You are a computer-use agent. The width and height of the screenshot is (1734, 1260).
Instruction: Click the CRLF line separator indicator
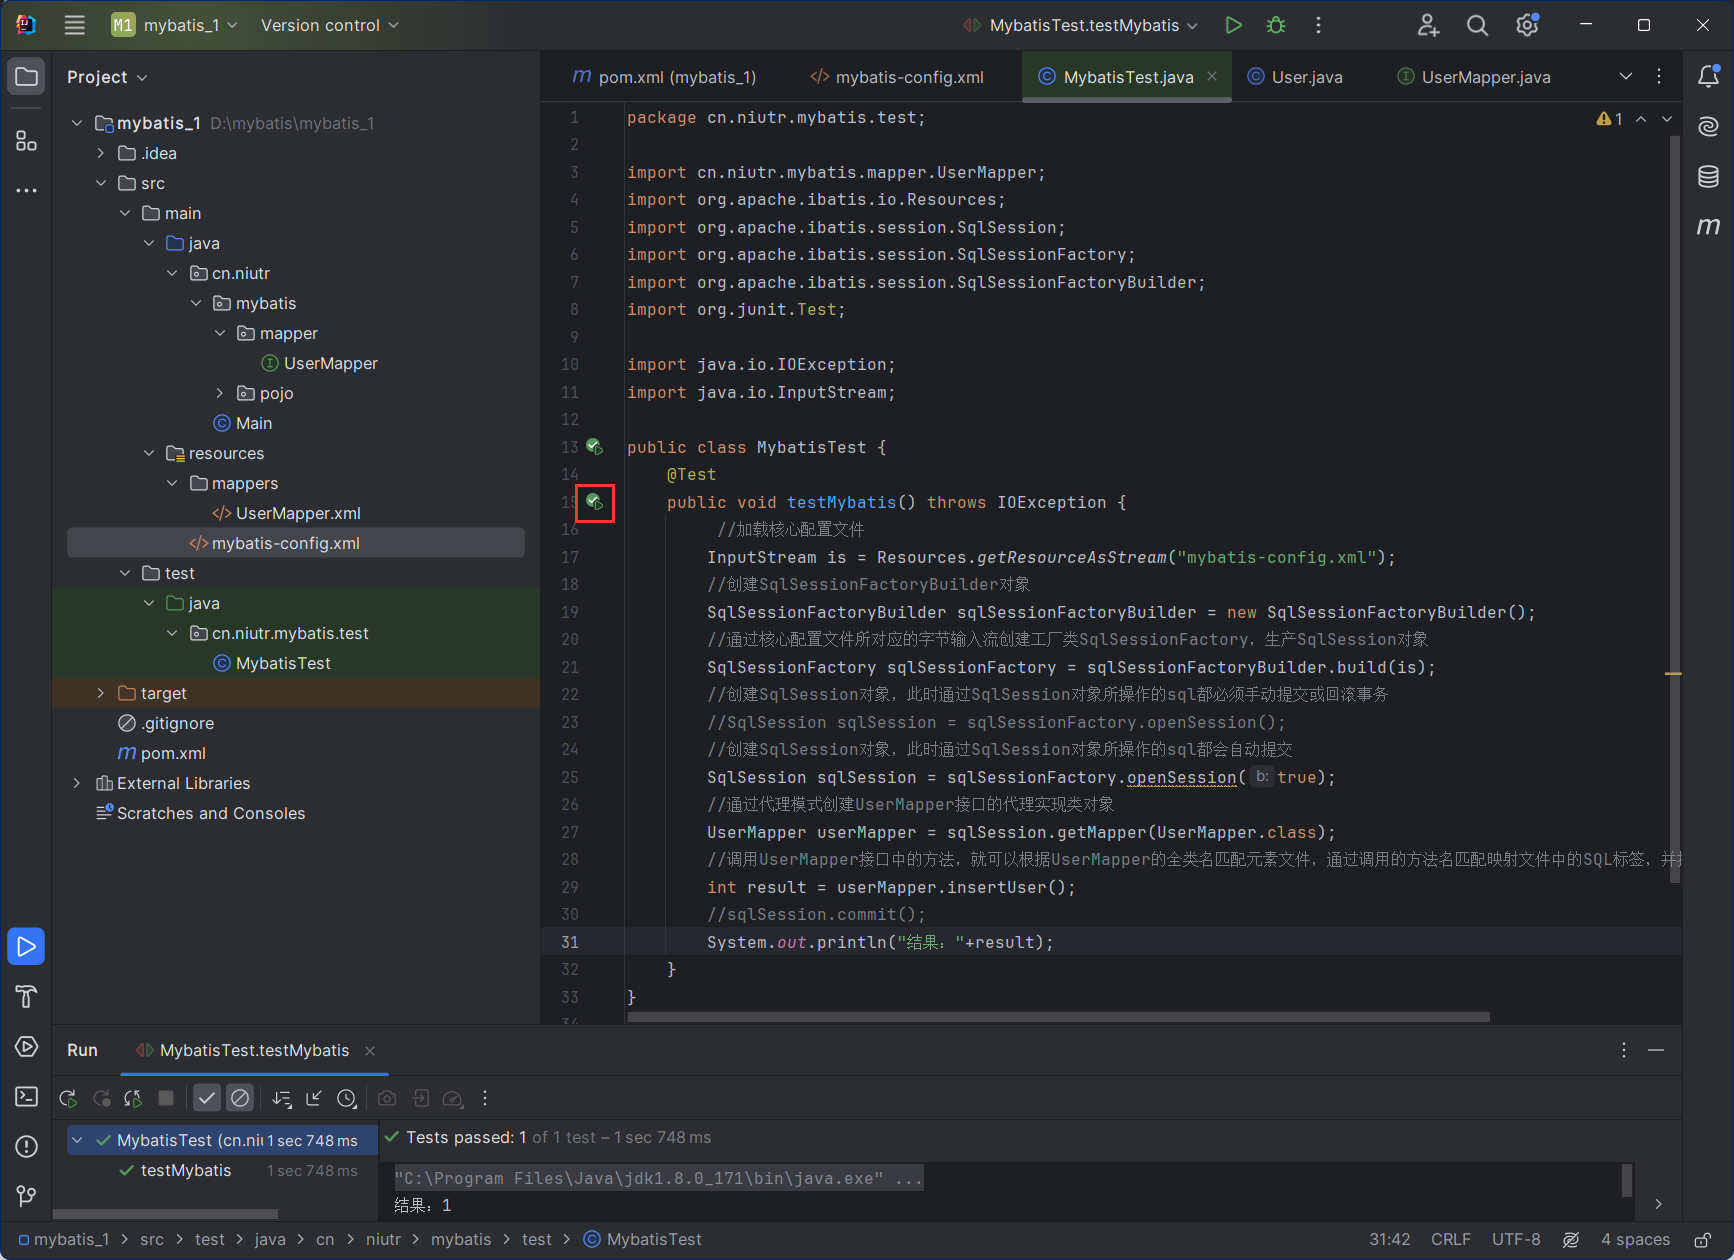click(x=1450, y=1239)
